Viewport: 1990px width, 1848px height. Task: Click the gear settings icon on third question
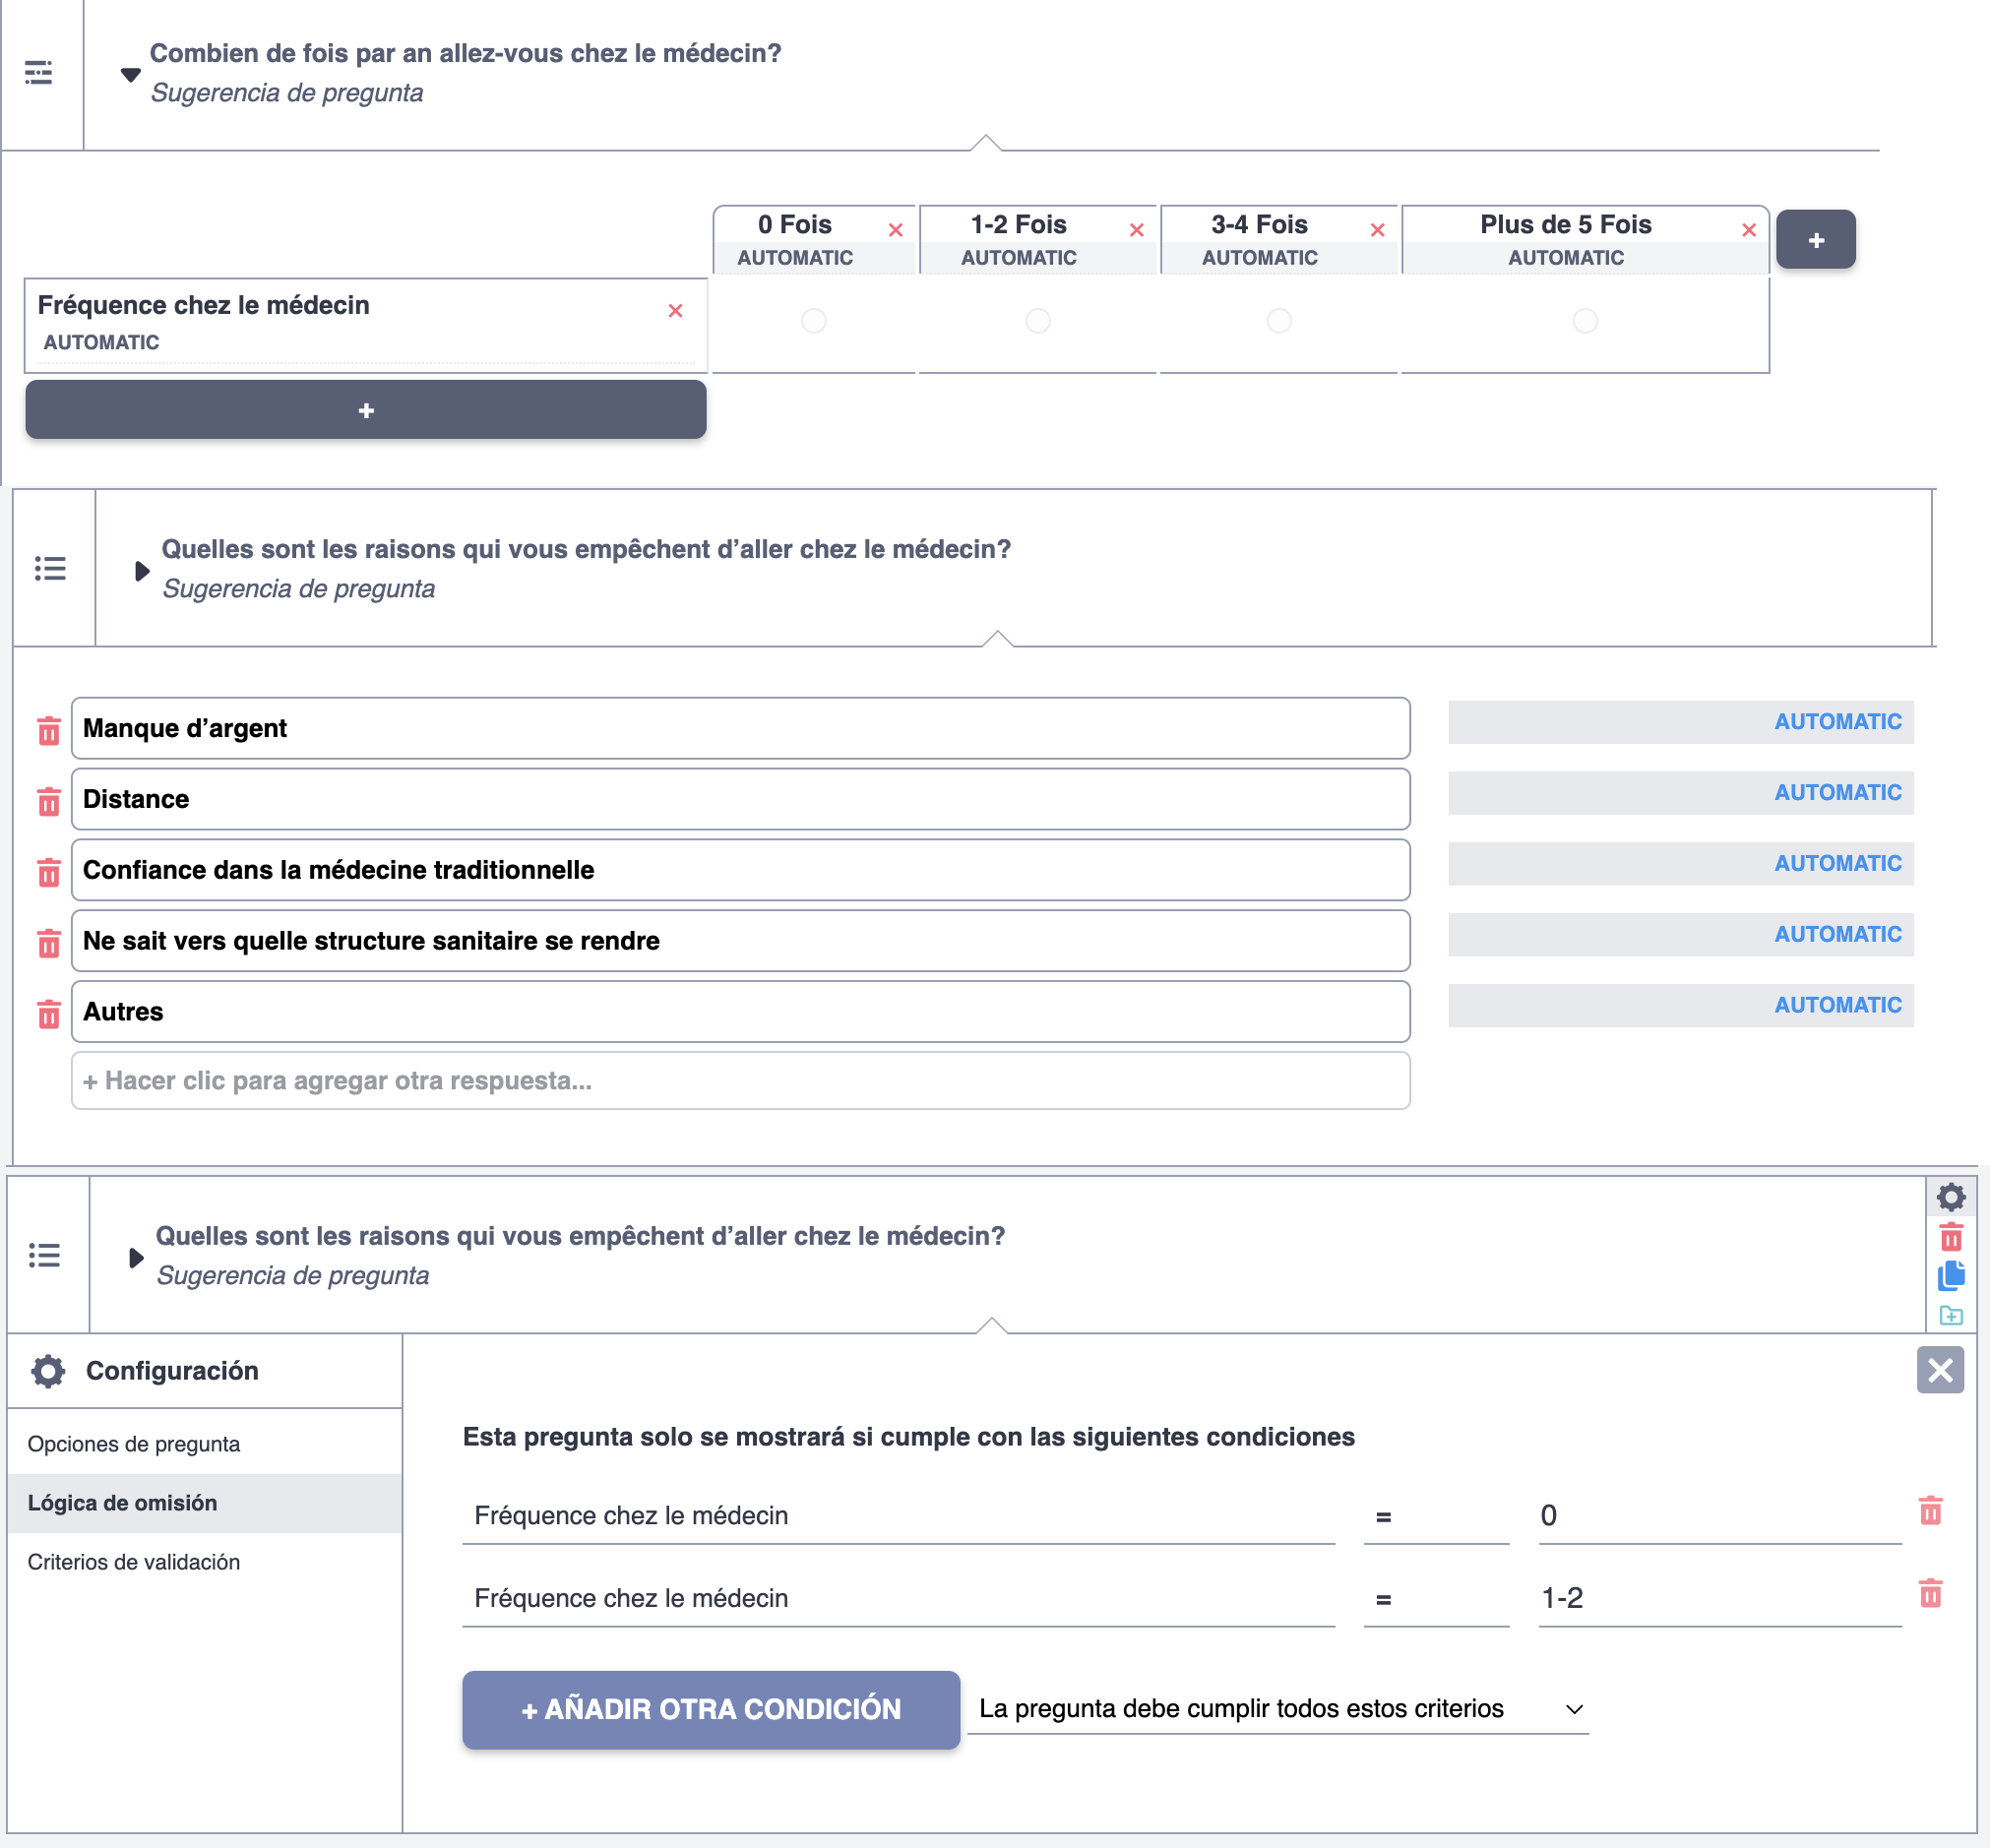1950,1197
